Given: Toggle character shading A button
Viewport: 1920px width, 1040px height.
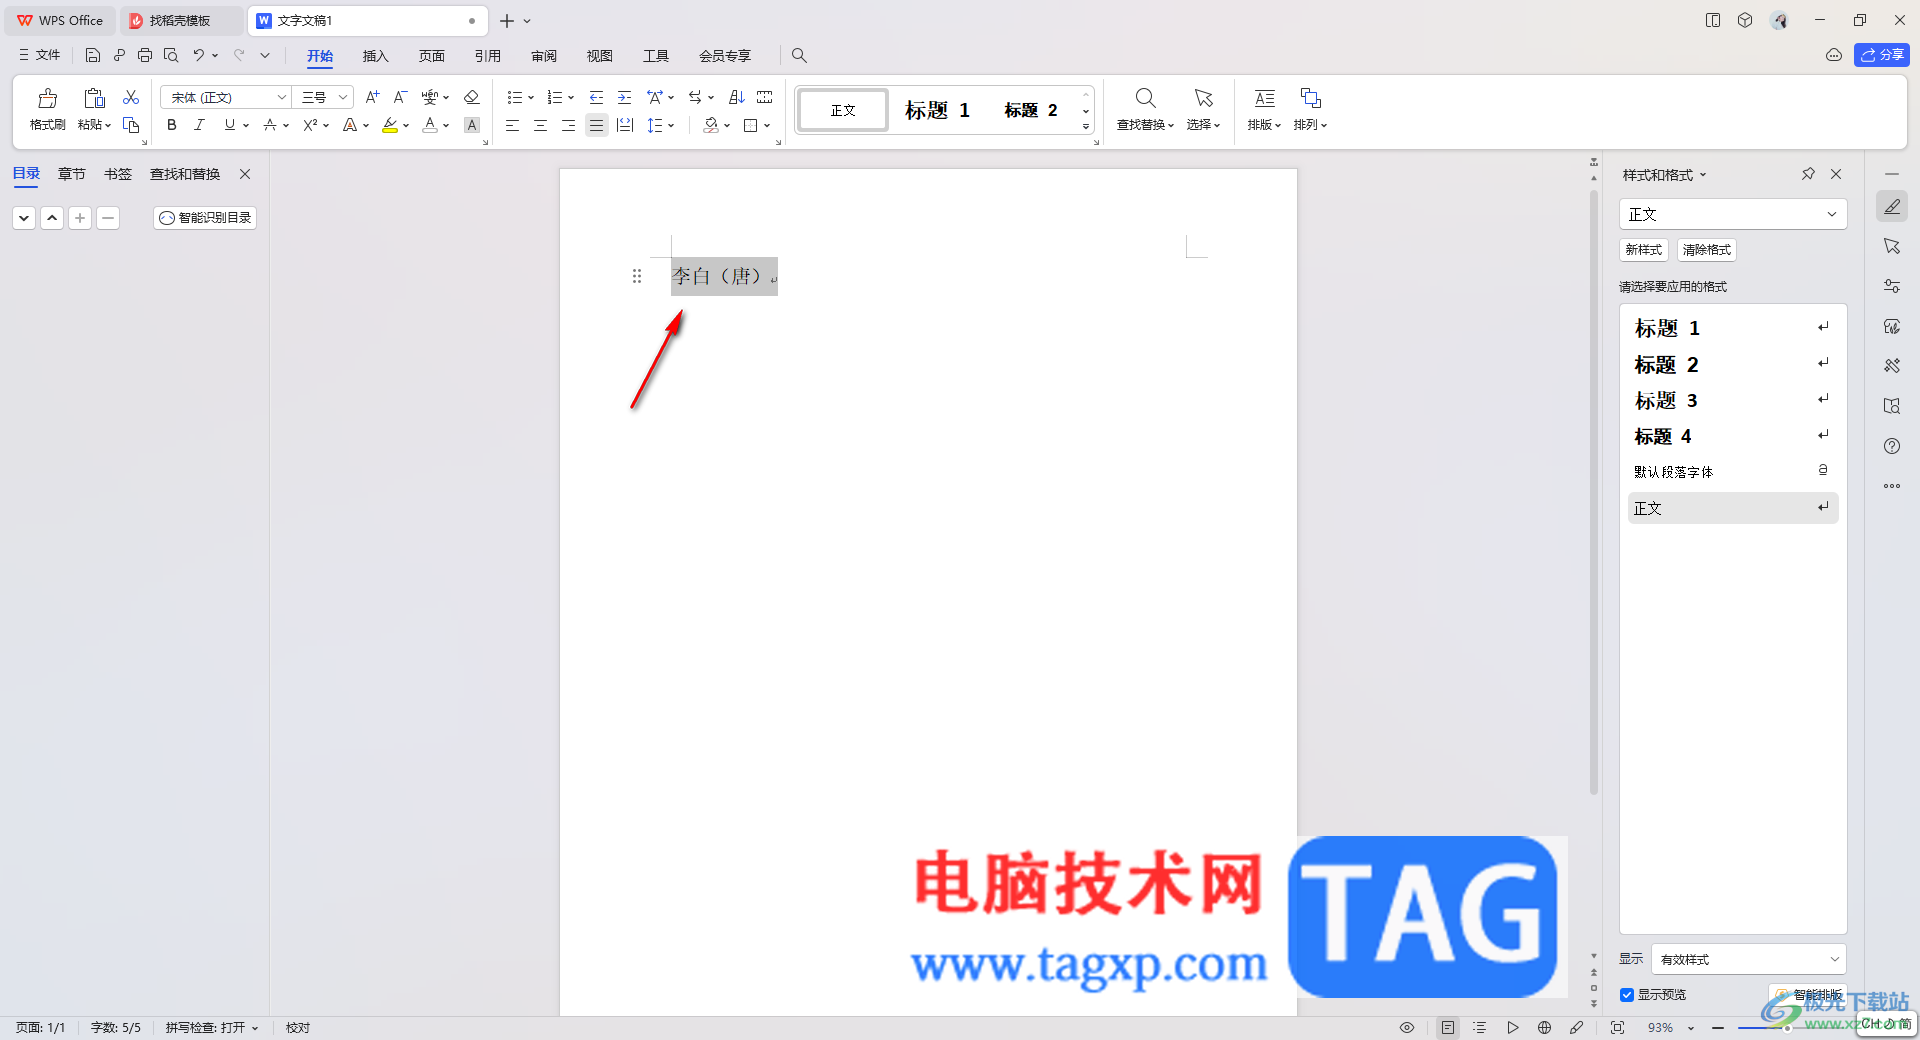Looking at the screenshot, I should tap(472, 125).
